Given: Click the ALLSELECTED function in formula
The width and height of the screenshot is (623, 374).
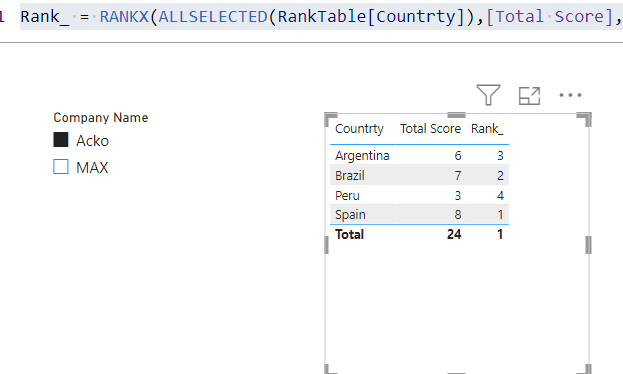Looking at the screenshot, I should [213, 17].
